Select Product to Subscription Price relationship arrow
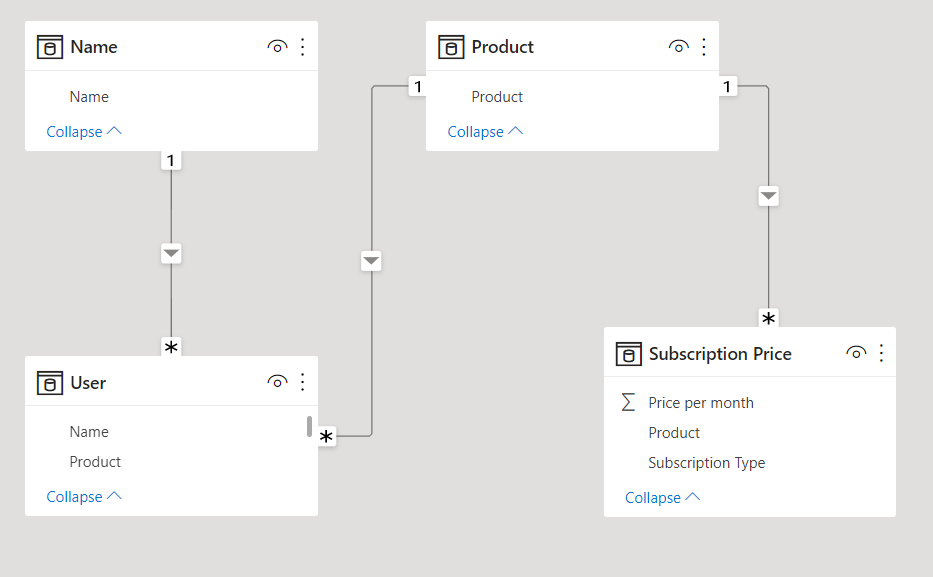Viewport: 933px width, 577px height. [x=769, y=196]
